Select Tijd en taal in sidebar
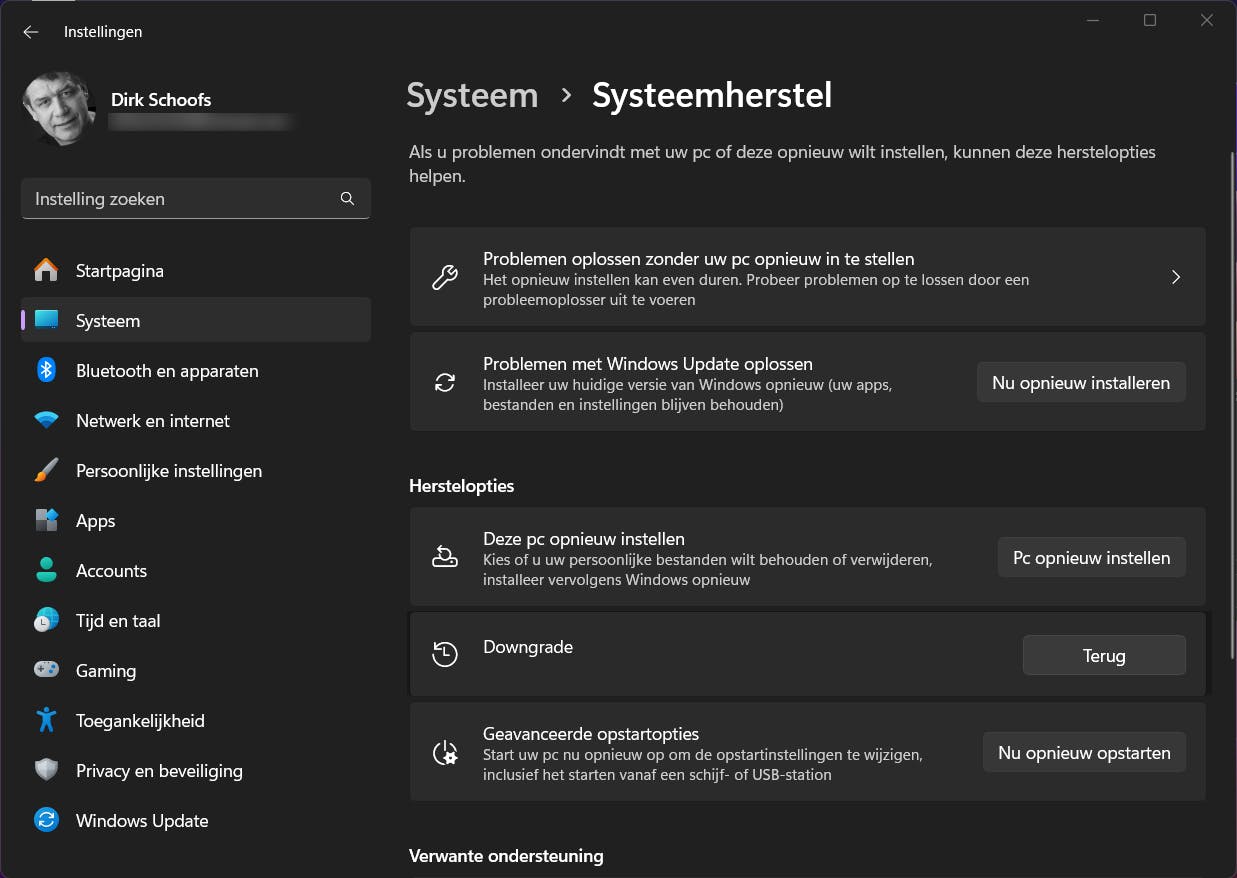The height and width of the screenshot is (878, 1237). (x=118, y=621)
